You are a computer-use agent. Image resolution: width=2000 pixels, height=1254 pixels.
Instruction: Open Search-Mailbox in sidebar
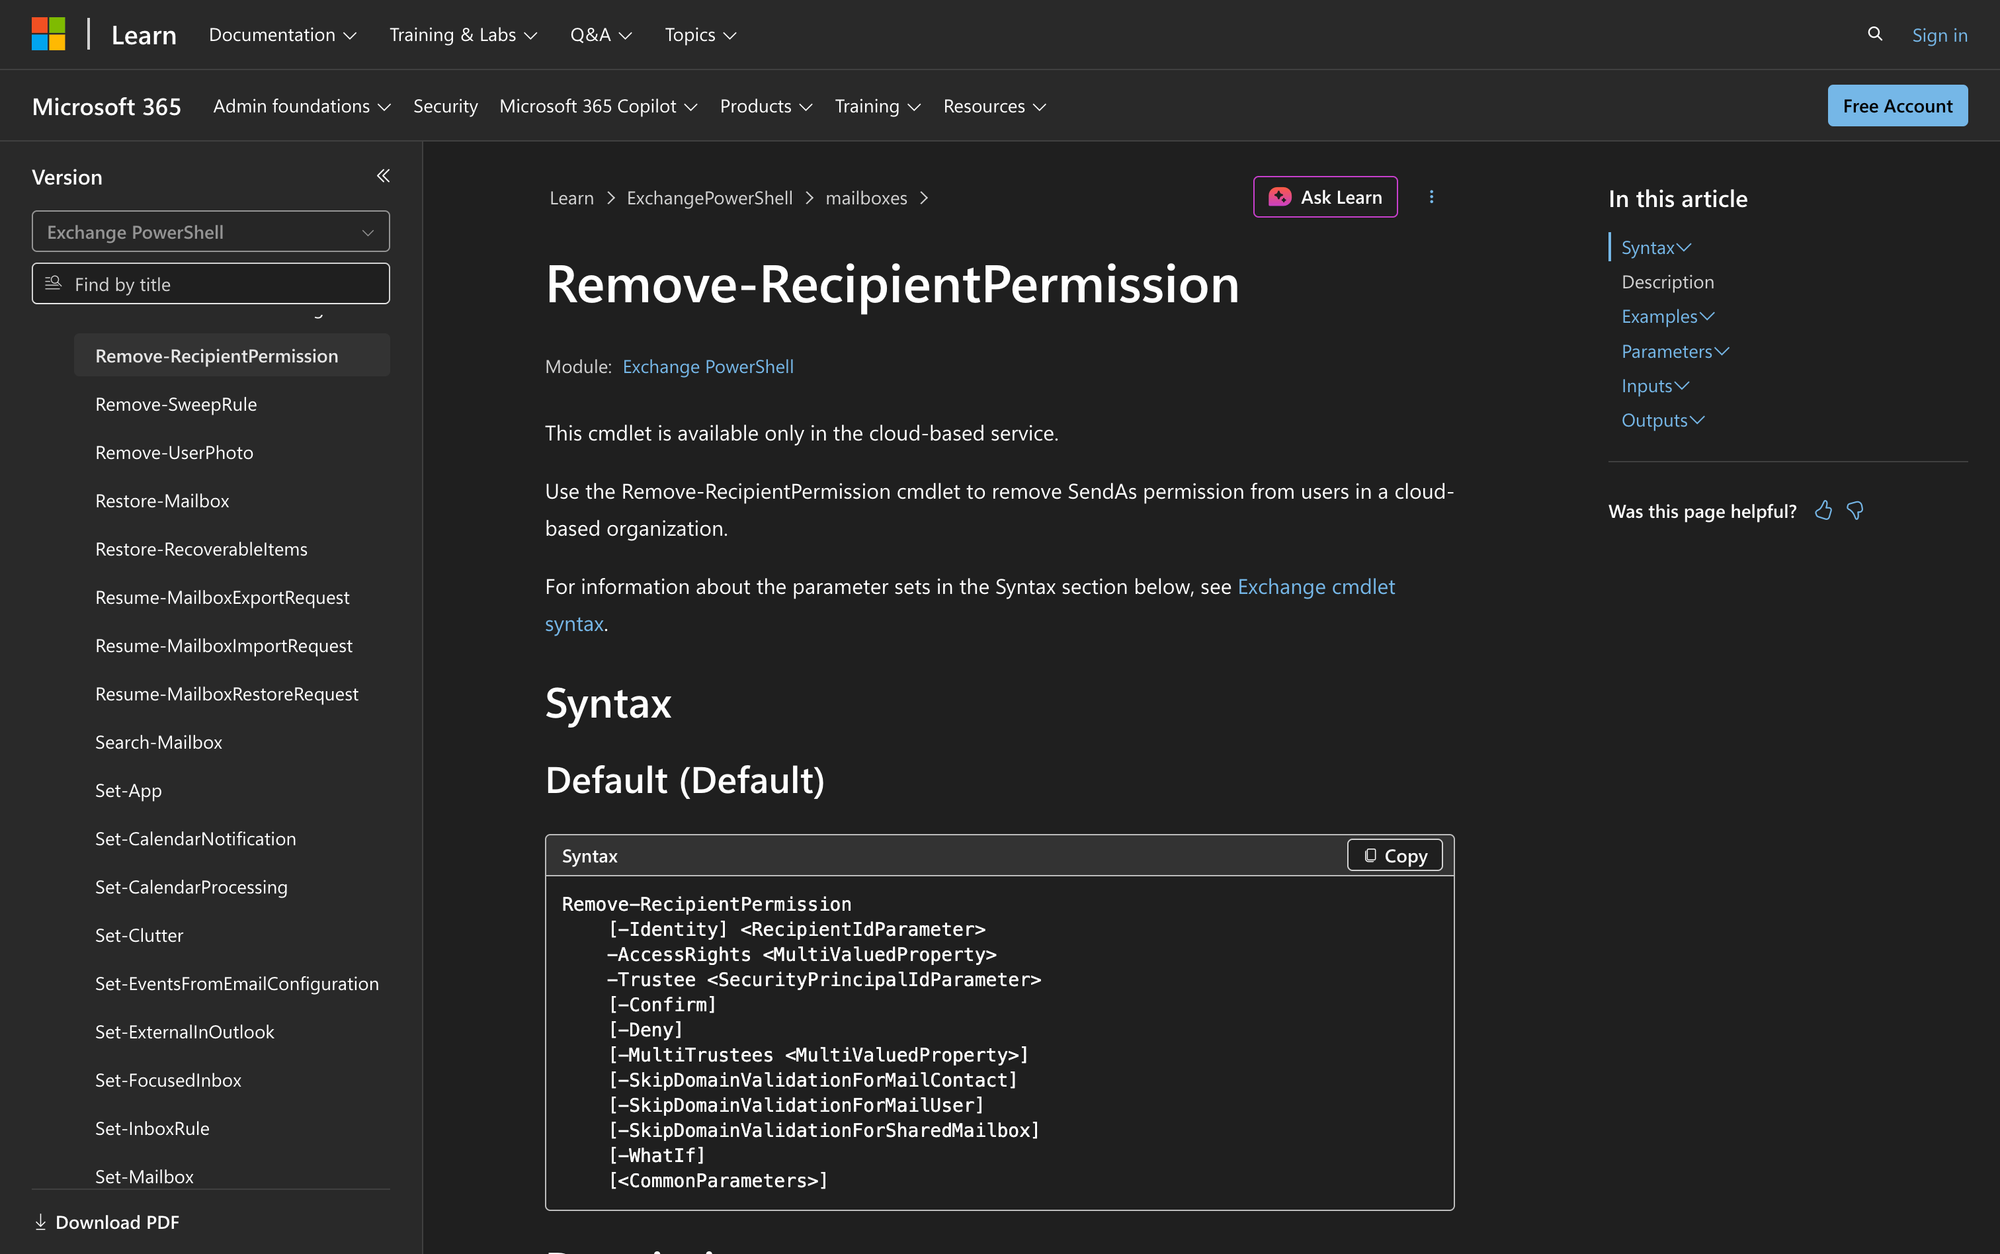[x=158, y=742]
